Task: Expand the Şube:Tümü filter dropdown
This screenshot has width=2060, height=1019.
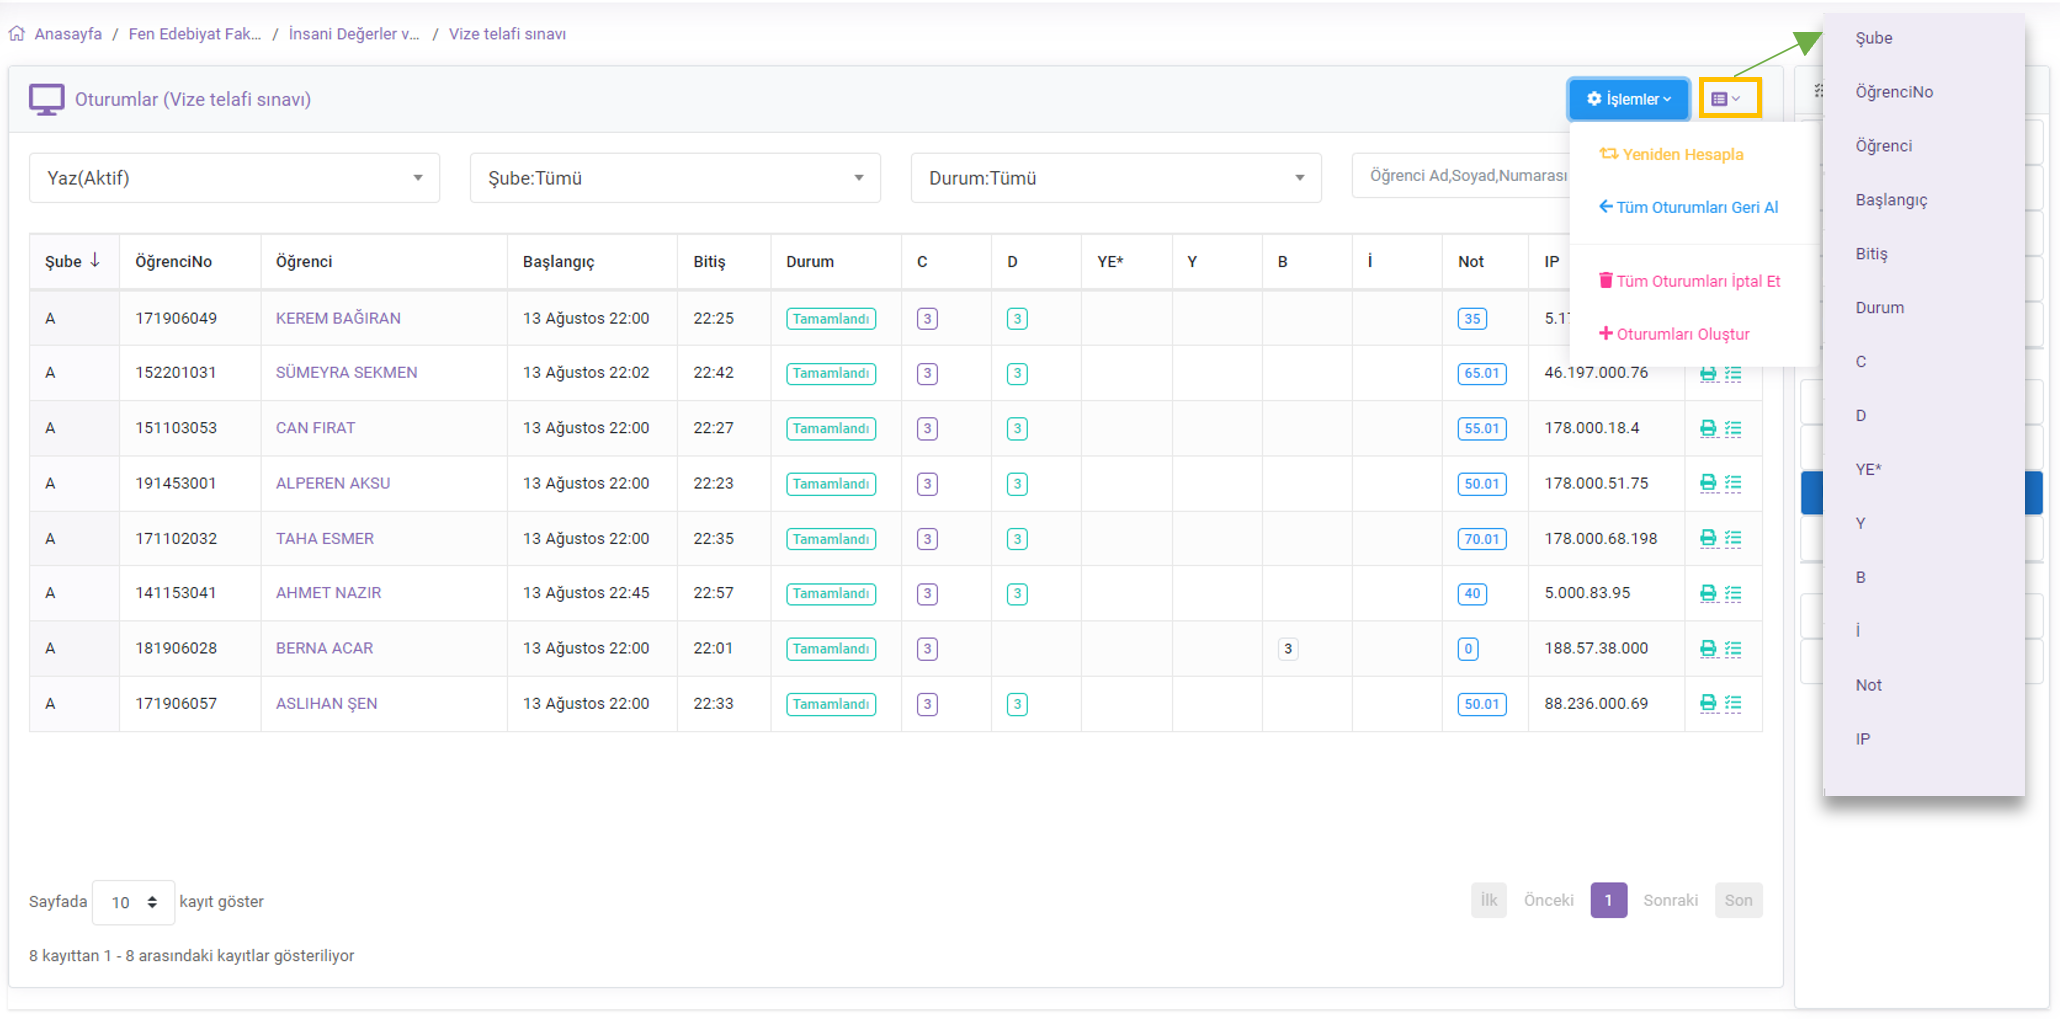Action: [x=675, y=178]
